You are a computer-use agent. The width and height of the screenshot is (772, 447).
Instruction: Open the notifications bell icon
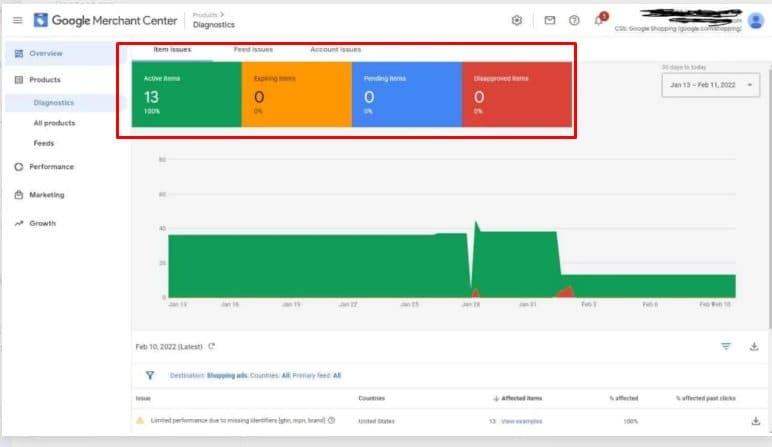point(599,20)
